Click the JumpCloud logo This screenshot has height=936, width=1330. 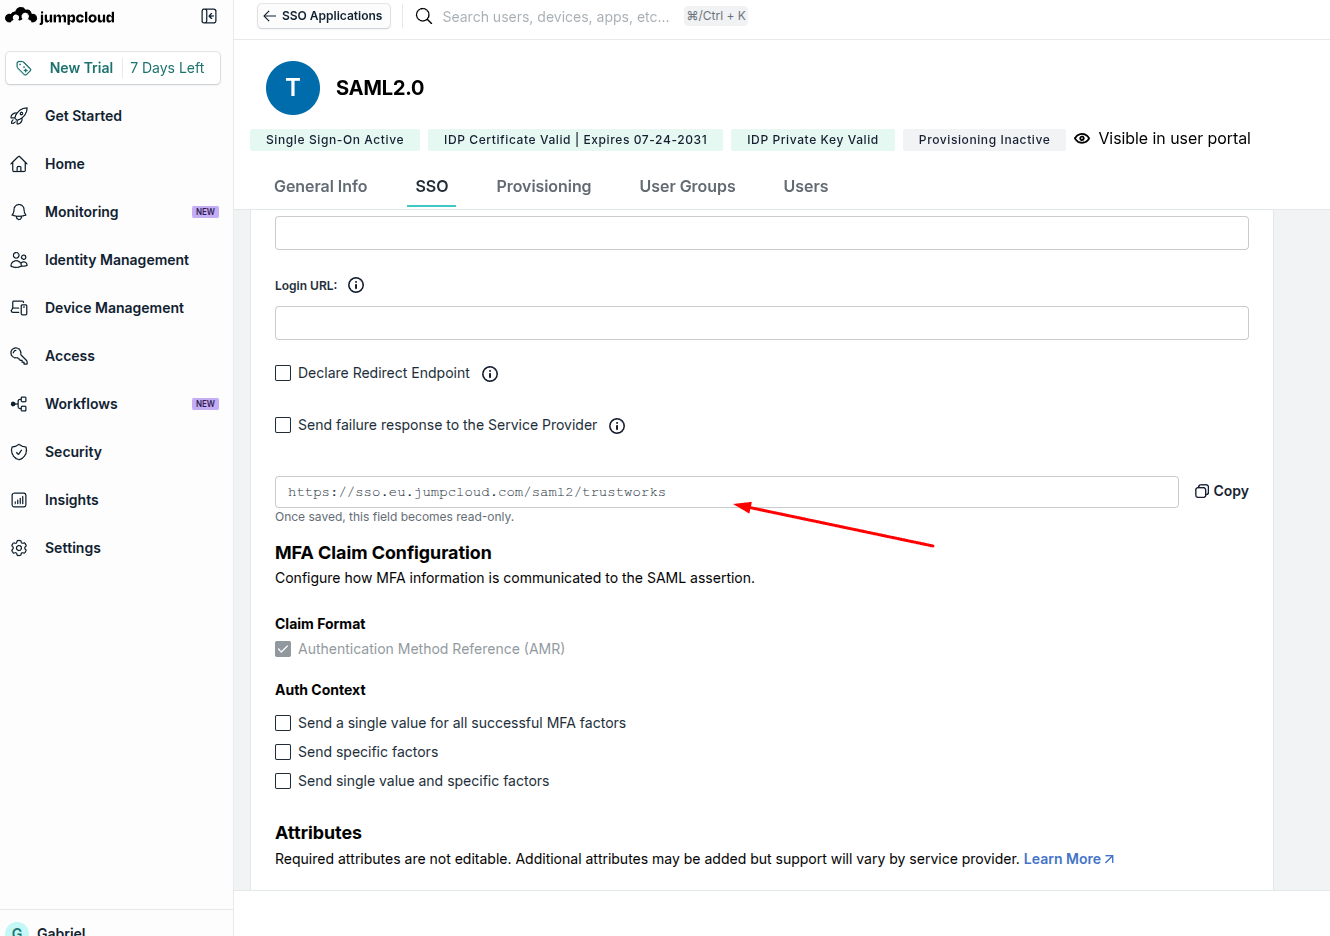[60, 16]
